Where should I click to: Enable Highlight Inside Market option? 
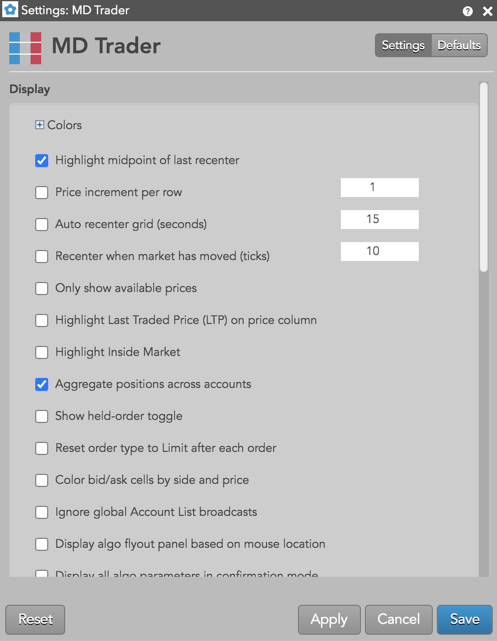42,352
